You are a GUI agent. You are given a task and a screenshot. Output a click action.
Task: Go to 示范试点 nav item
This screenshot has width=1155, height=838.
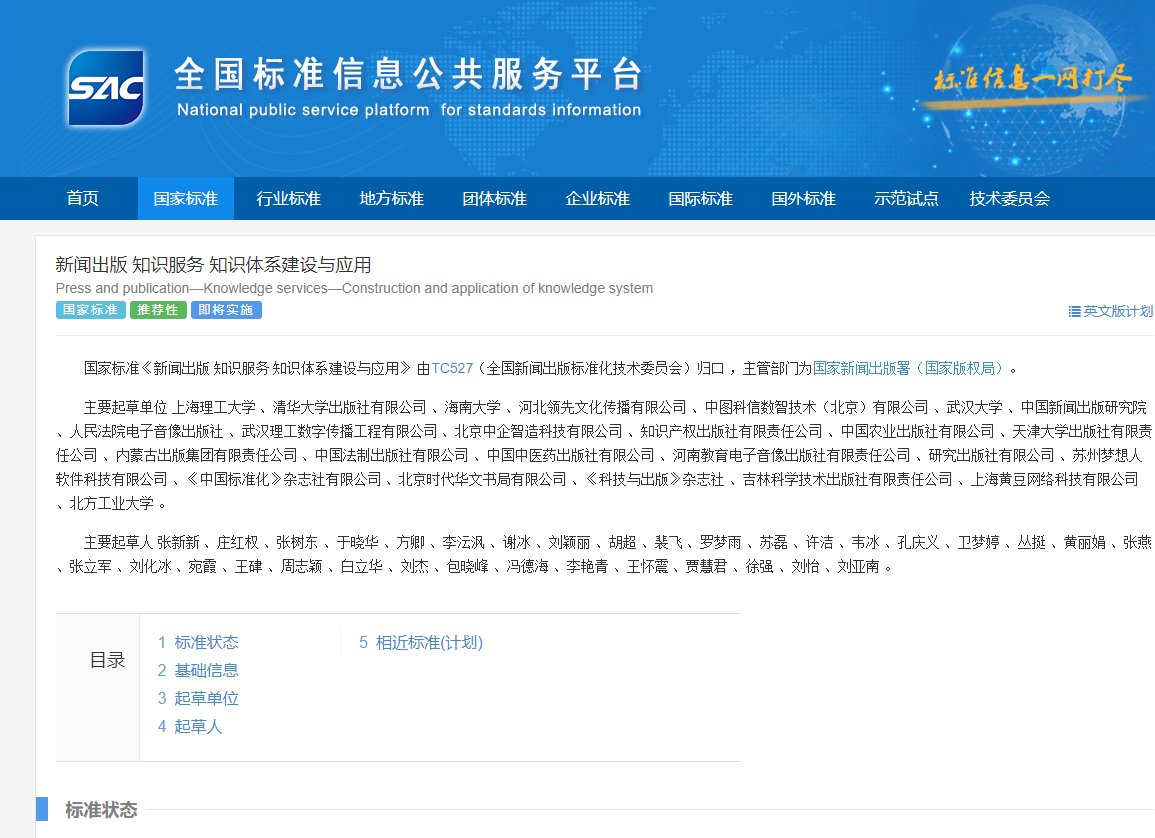pyautogui.click(x=906, y=198)
